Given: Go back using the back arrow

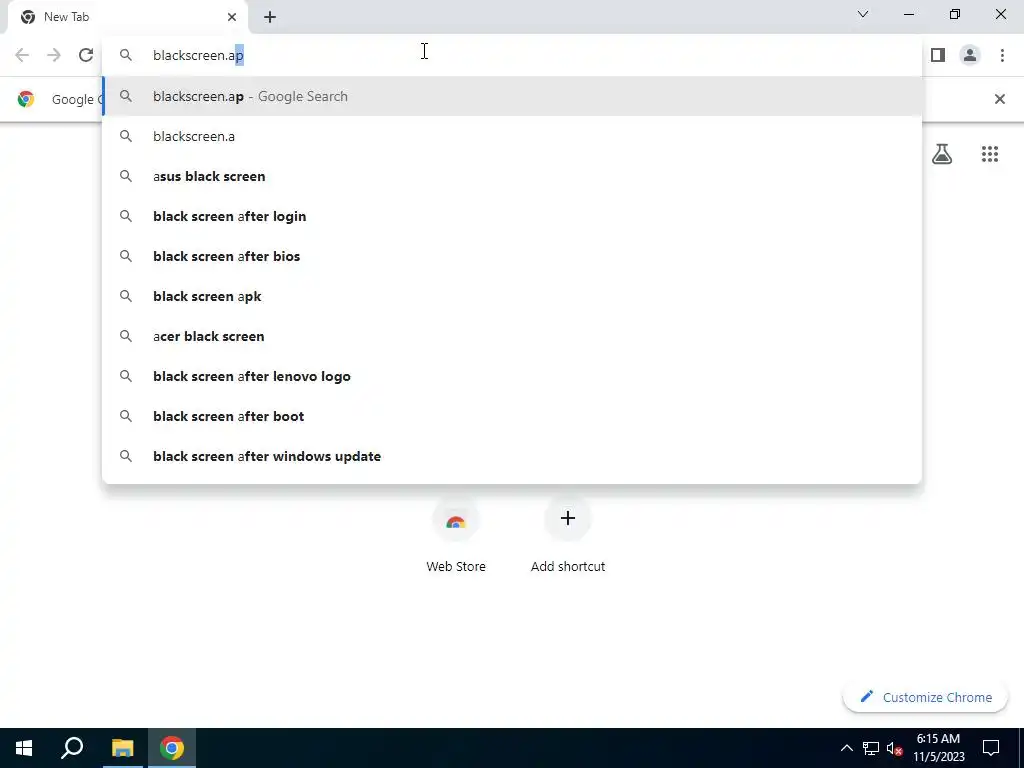Looking at the screenshot, I should pos(22,55).
